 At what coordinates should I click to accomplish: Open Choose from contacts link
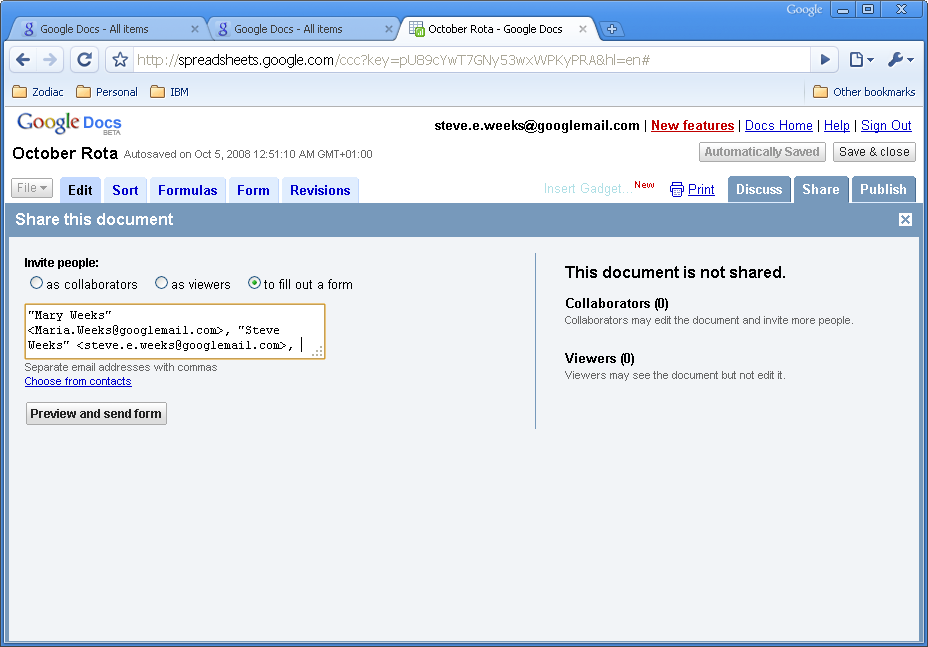click(x=78, y=381)
